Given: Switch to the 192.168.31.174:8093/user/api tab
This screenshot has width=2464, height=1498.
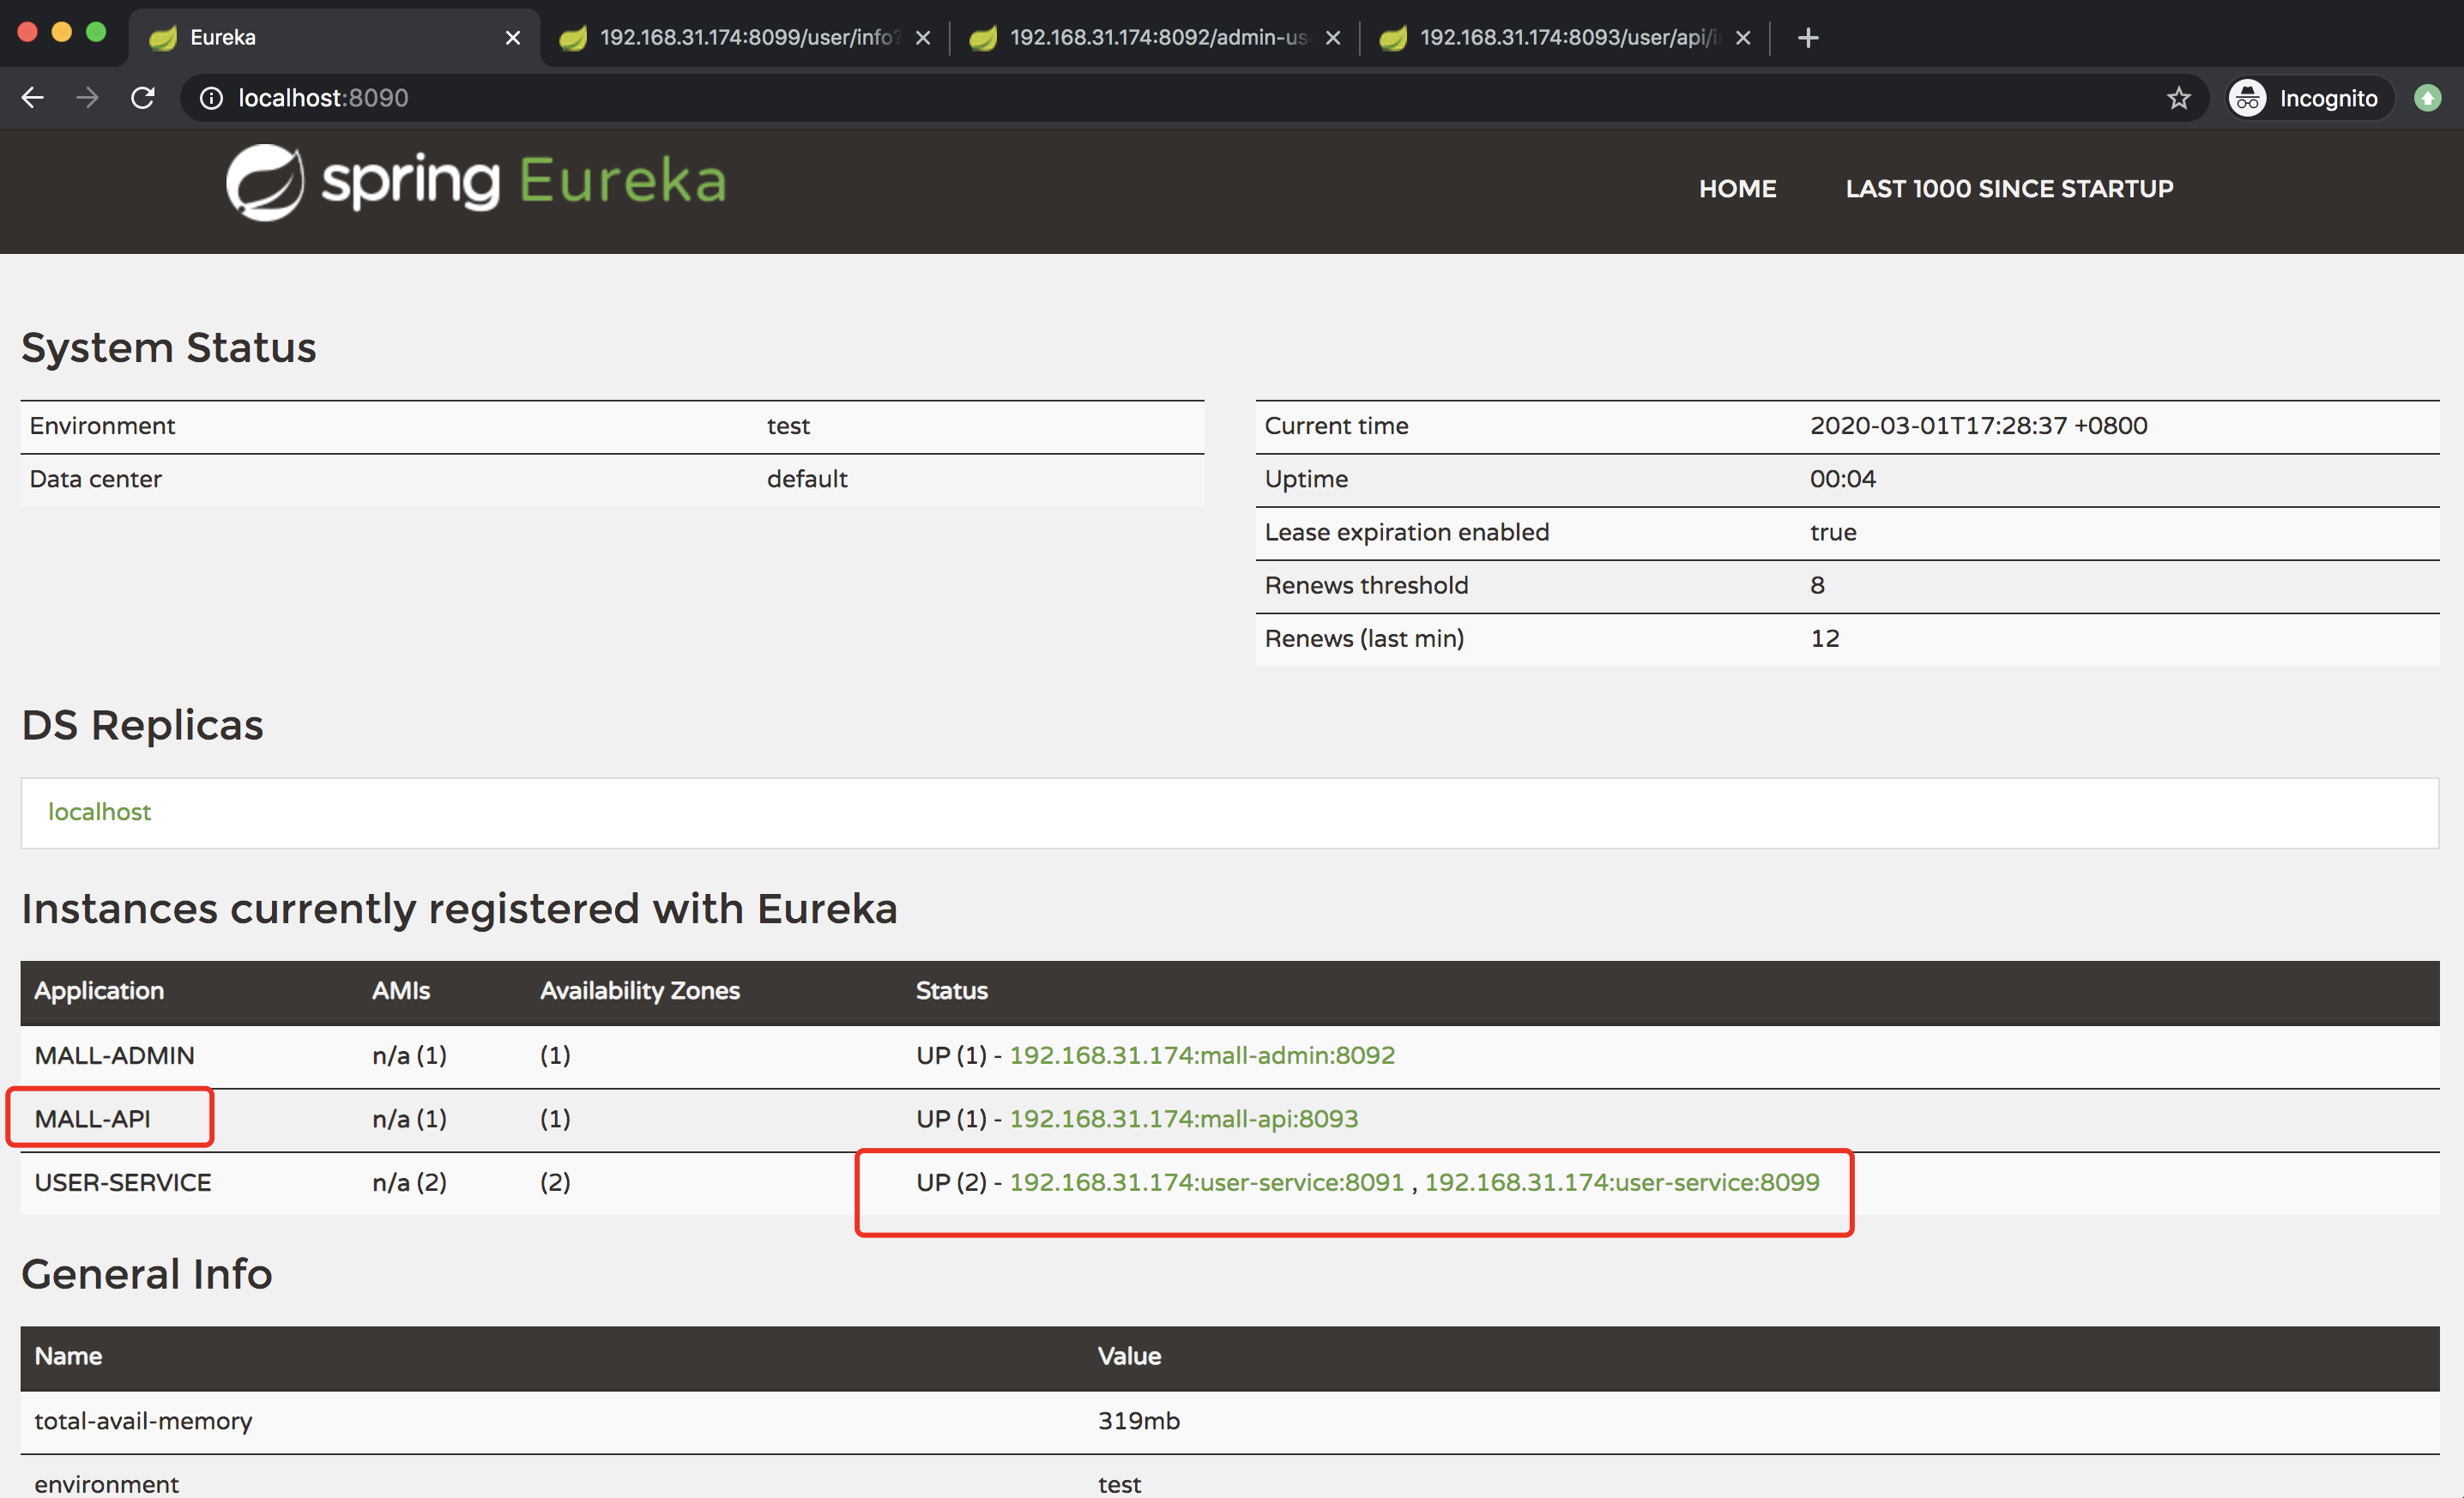Looking at the screenshot, I should click(x=1560, y=37).
